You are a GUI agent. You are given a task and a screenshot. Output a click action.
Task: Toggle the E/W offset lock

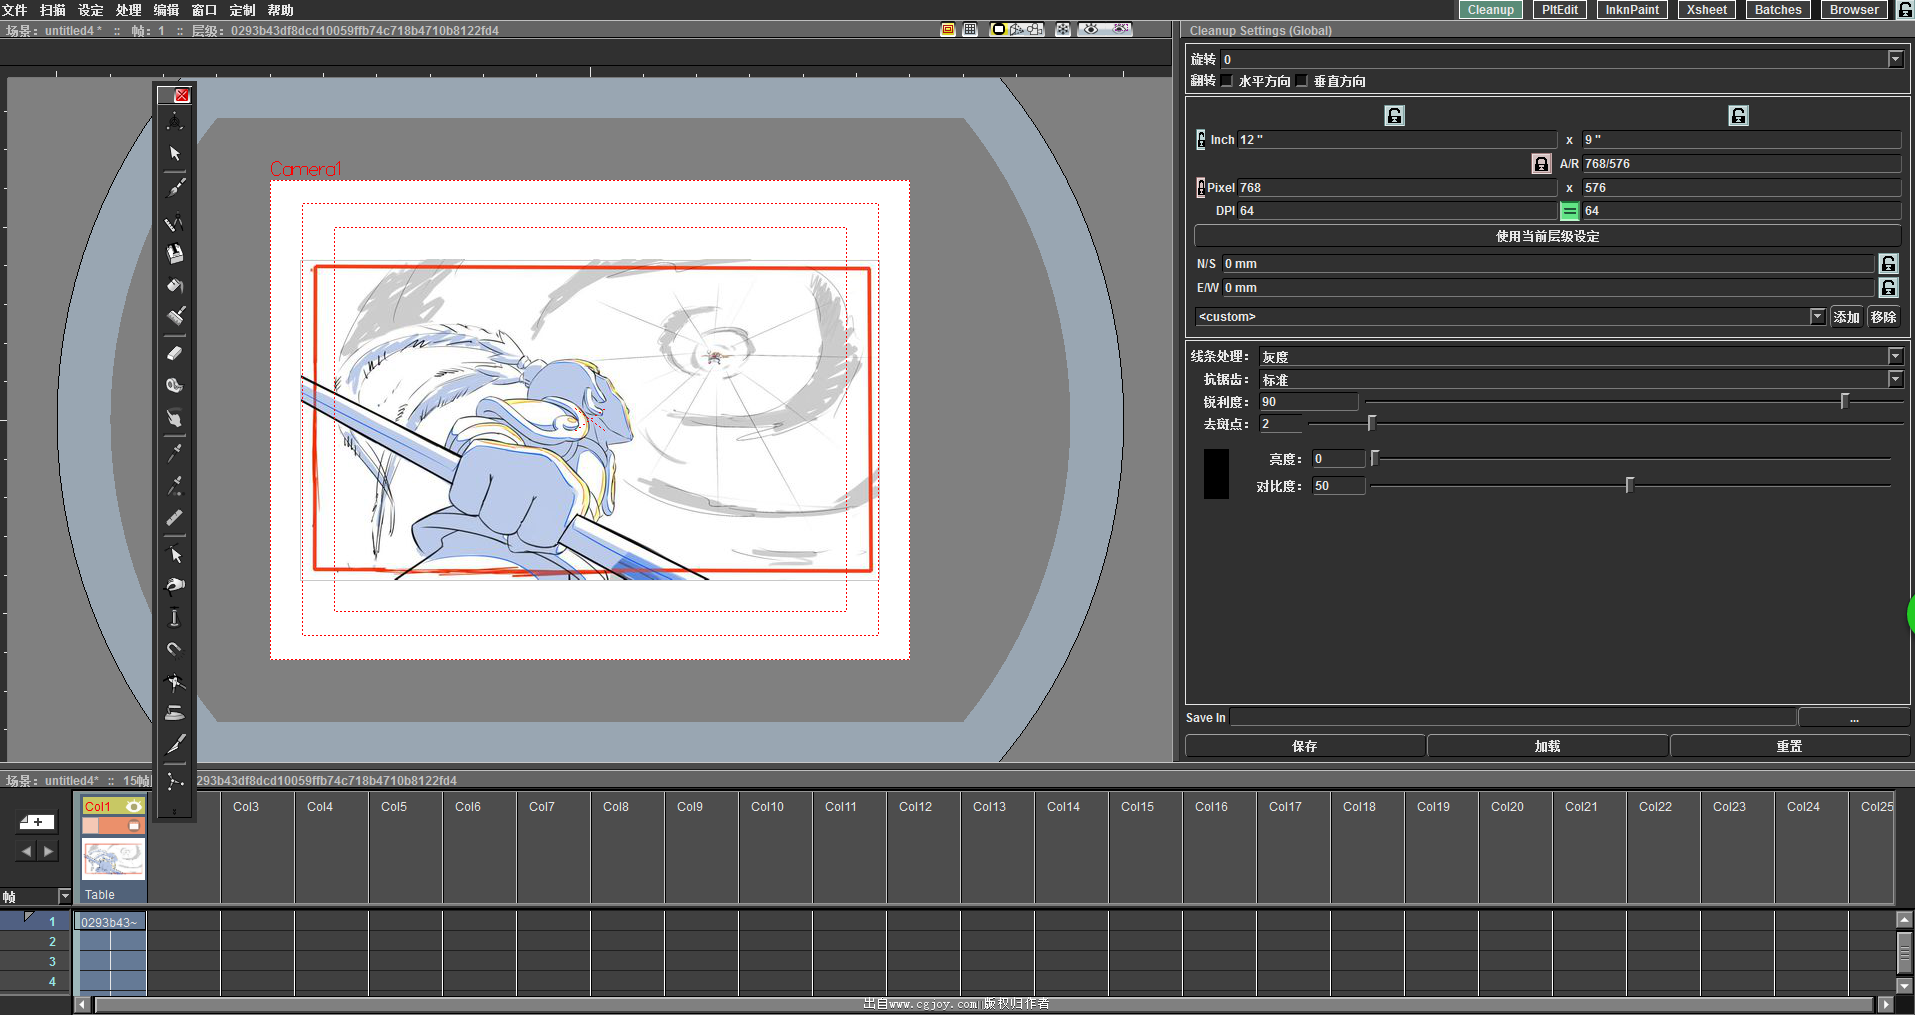(1888, 288)
